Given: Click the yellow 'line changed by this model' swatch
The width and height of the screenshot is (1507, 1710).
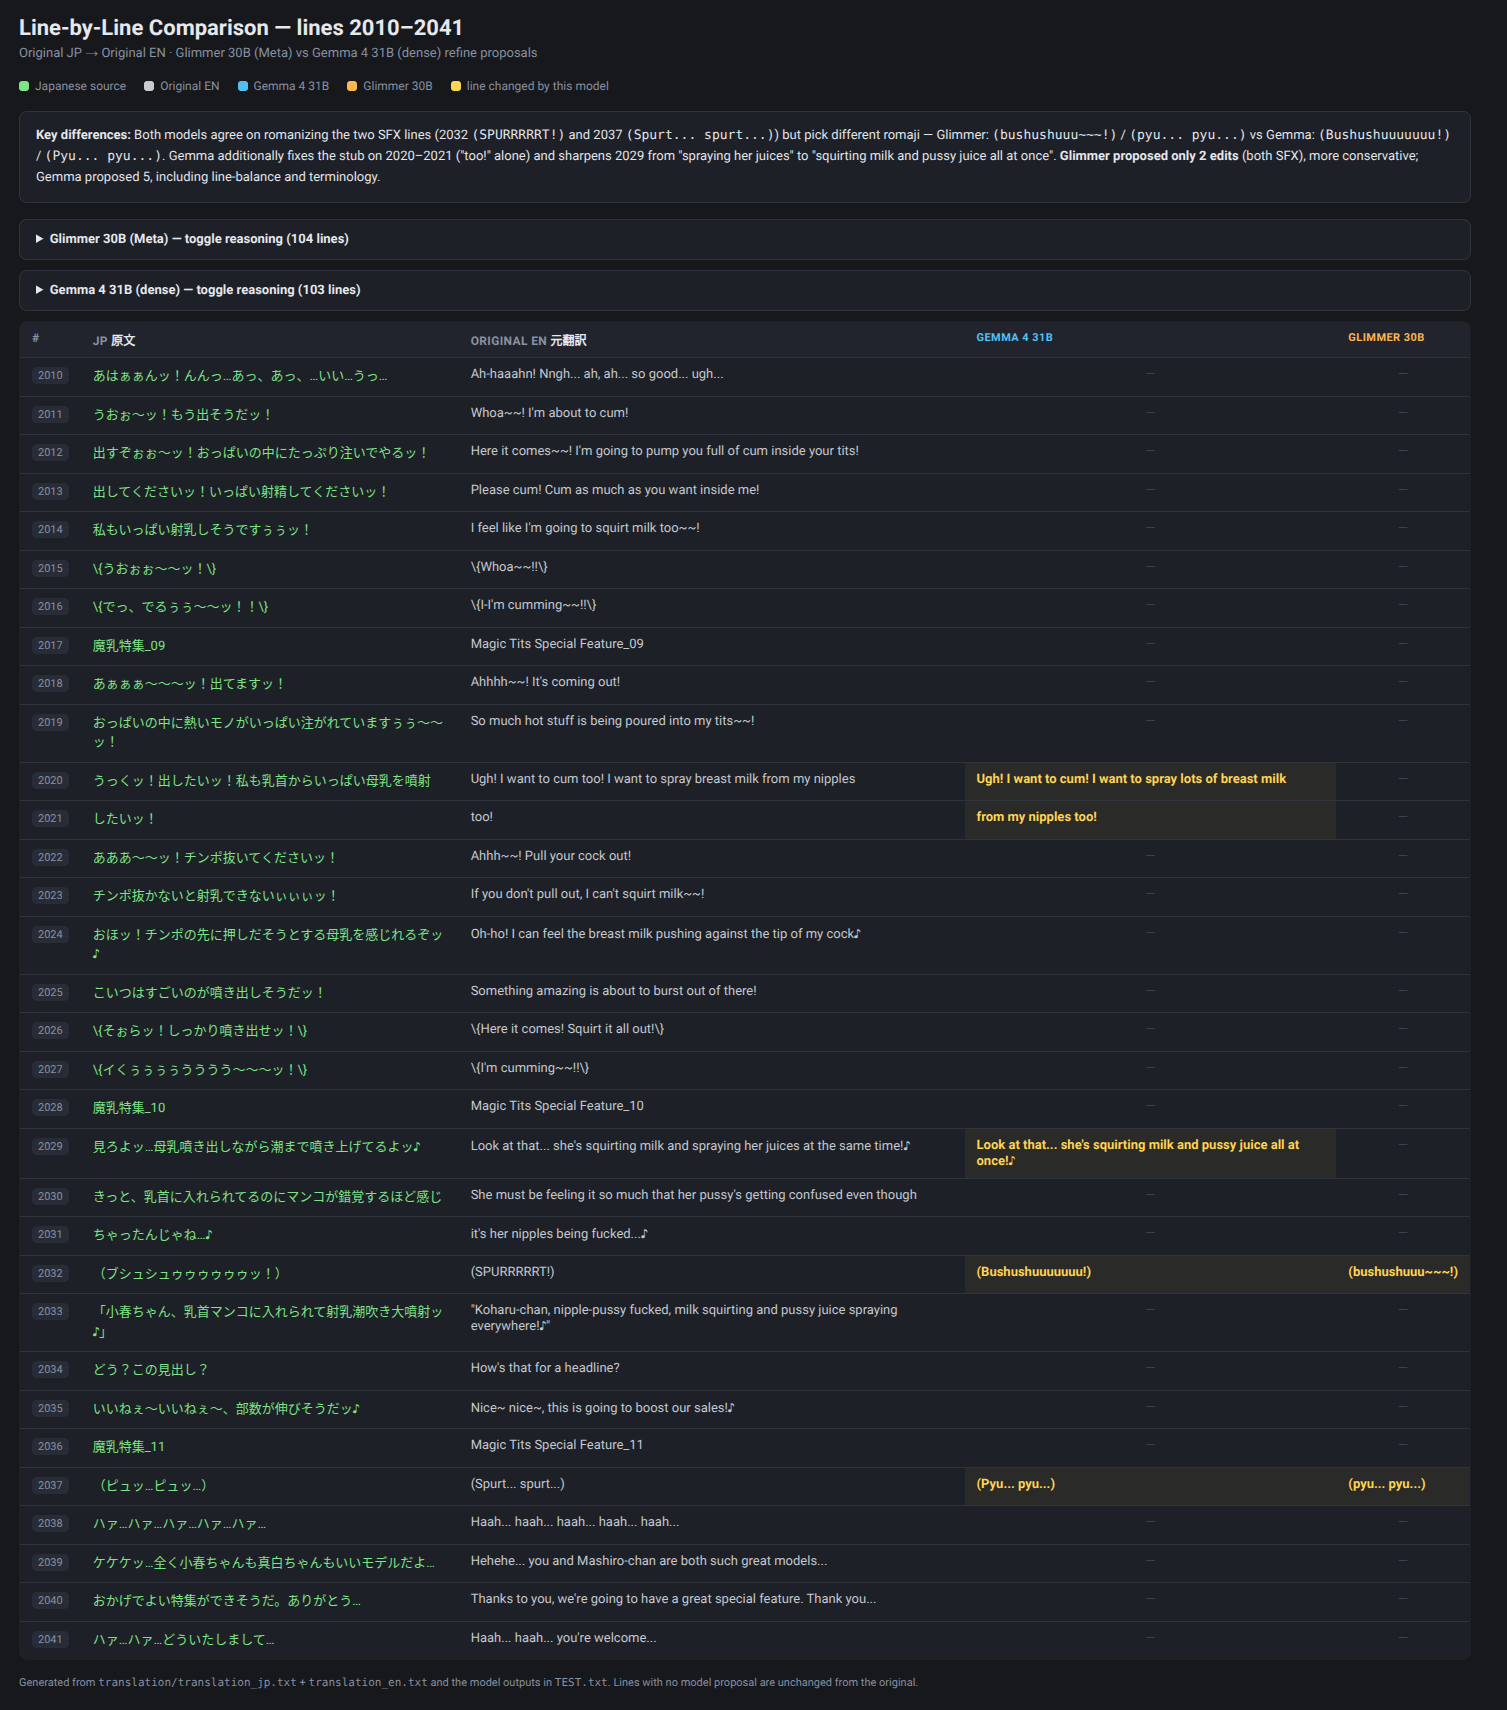Looking at the screenshot, I should pyautogui.click(x=456, y=86).
